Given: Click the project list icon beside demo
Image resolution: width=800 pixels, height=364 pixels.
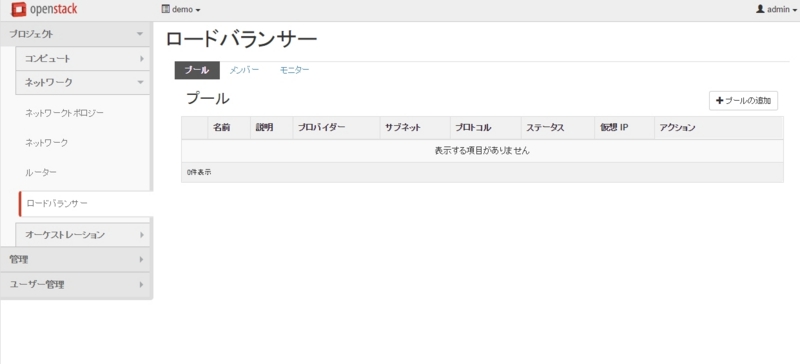Looking at the screenshot, I should (165, 9).
